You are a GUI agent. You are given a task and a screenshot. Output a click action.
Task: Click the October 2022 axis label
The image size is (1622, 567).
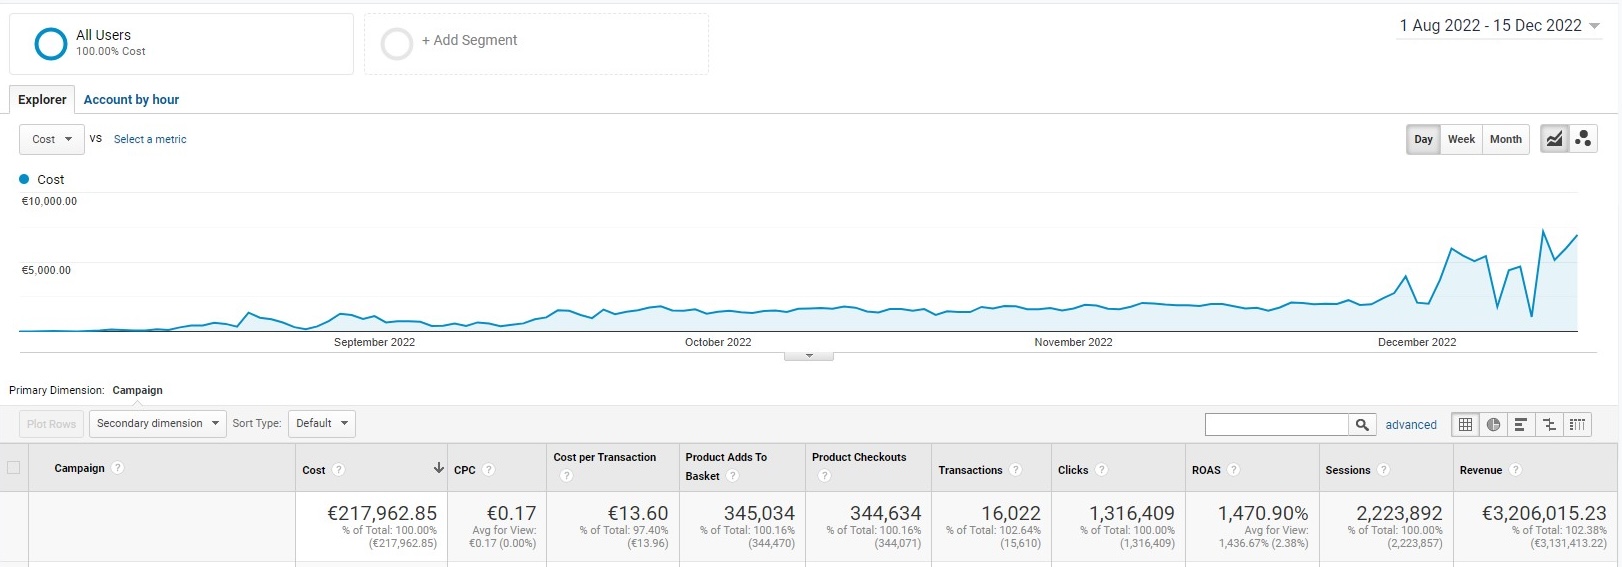pyautogui.click(x=718, y=342)
